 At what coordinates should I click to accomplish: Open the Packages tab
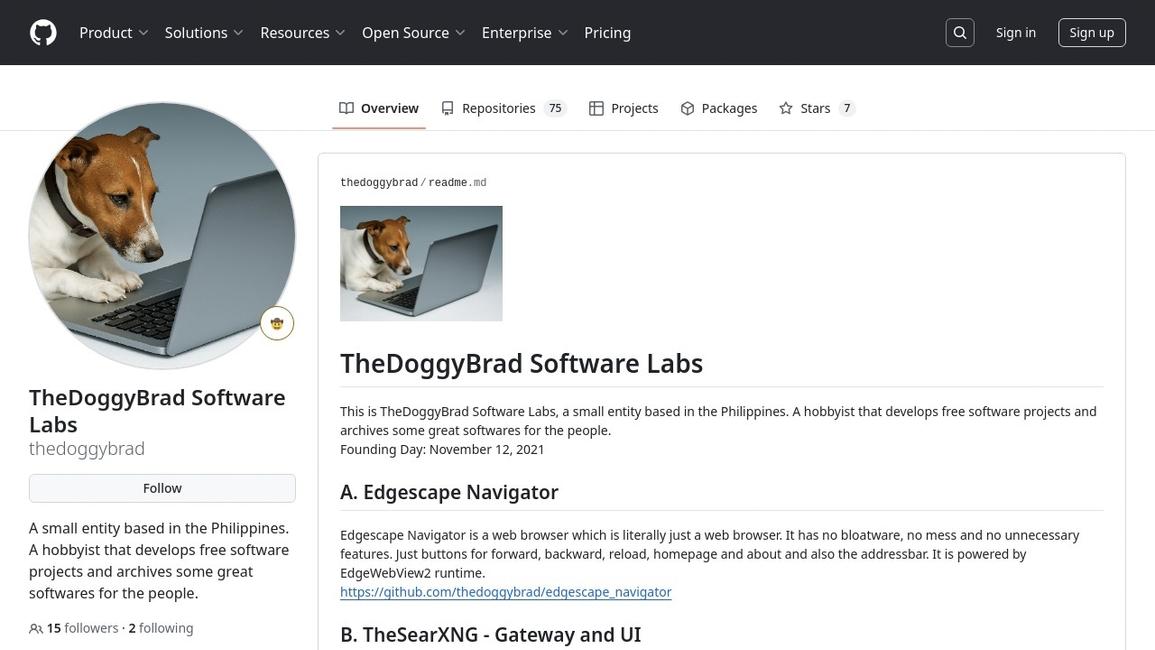pos(719,108)
